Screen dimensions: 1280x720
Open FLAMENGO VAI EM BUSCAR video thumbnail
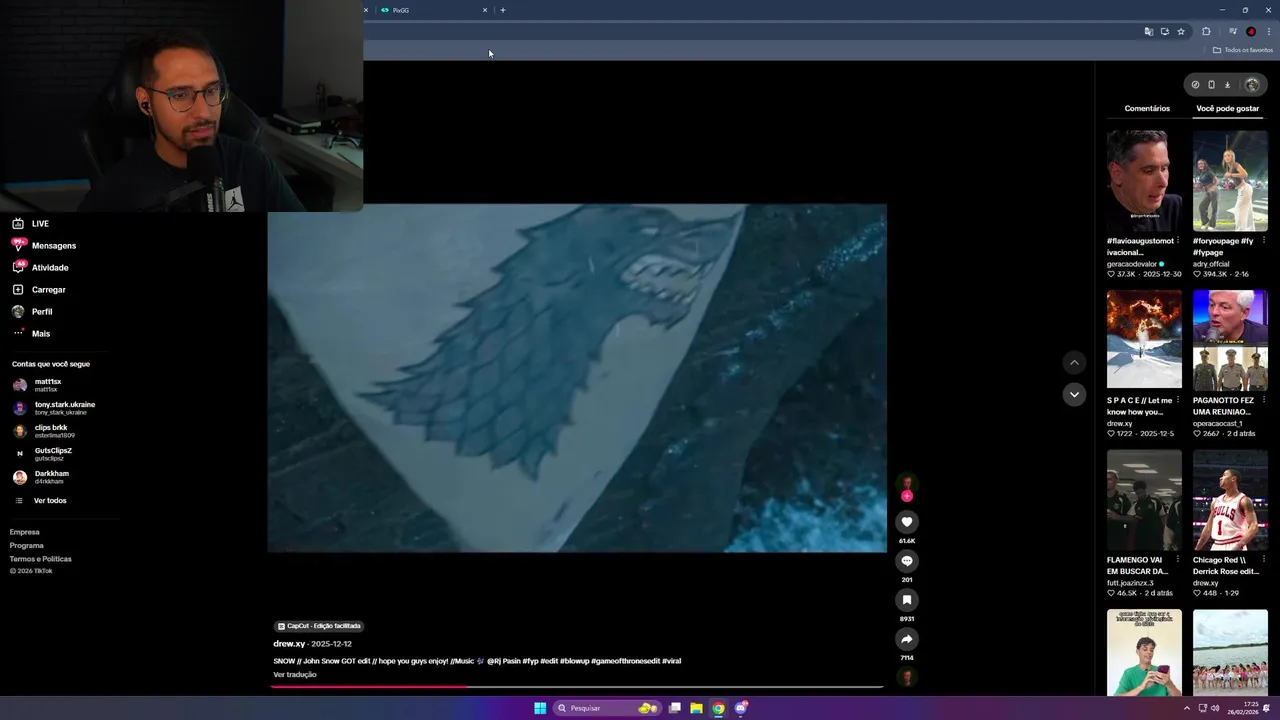[1144, 500]
